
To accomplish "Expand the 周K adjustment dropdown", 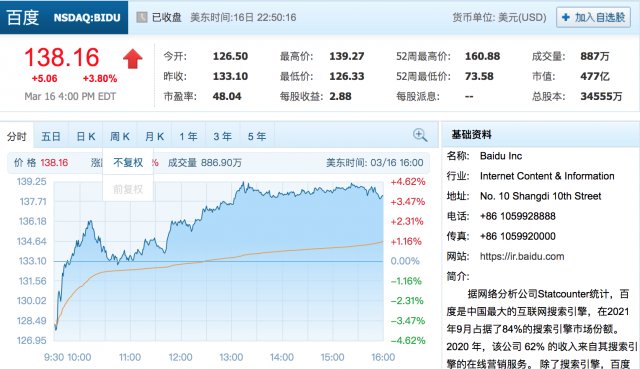I will [120, 136].
